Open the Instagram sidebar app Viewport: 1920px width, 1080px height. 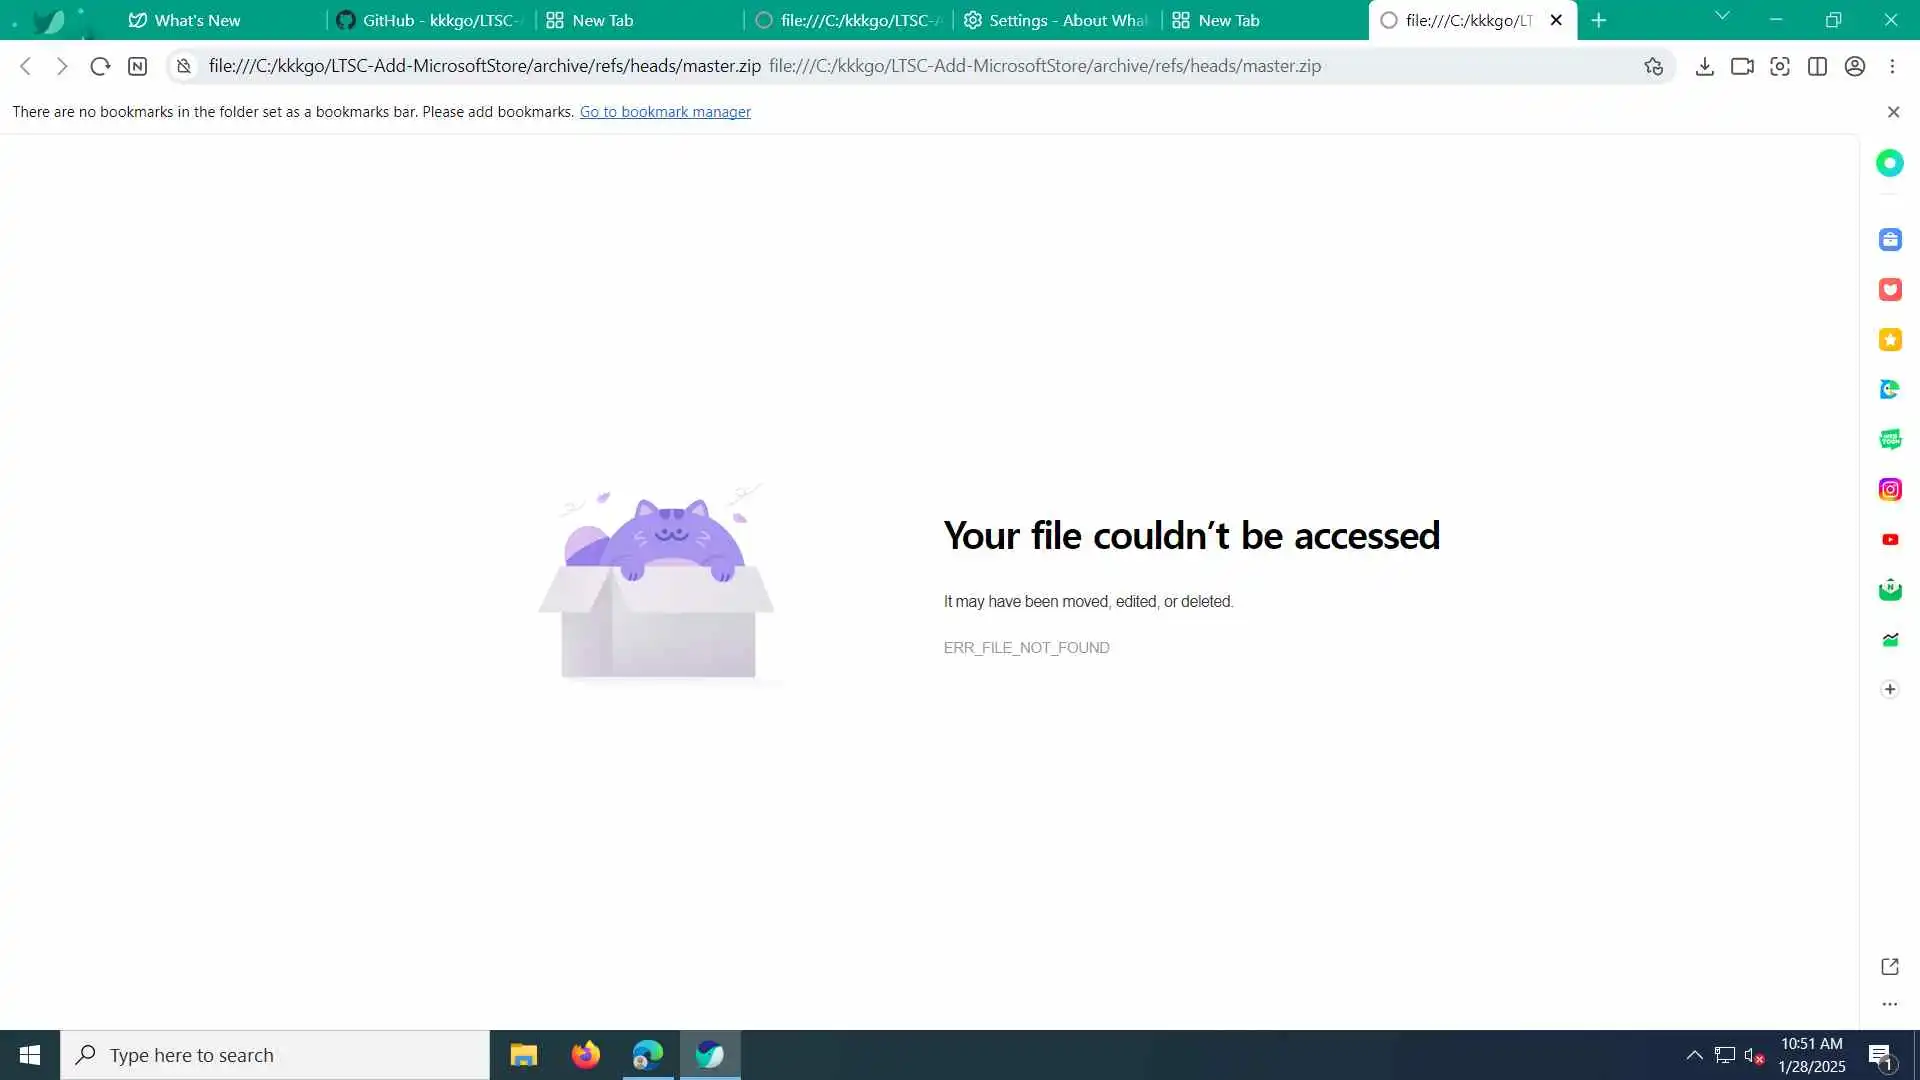tap(1889, 490)
